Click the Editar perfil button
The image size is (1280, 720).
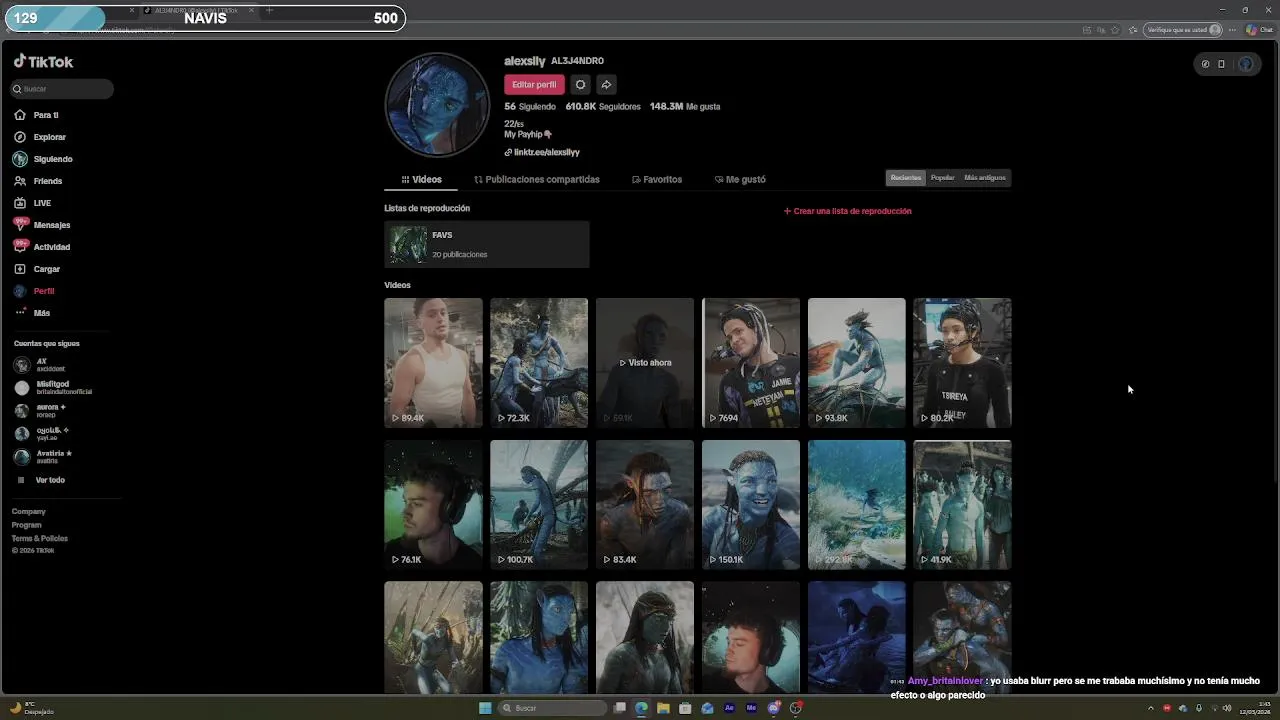click(x=534, y=85)
